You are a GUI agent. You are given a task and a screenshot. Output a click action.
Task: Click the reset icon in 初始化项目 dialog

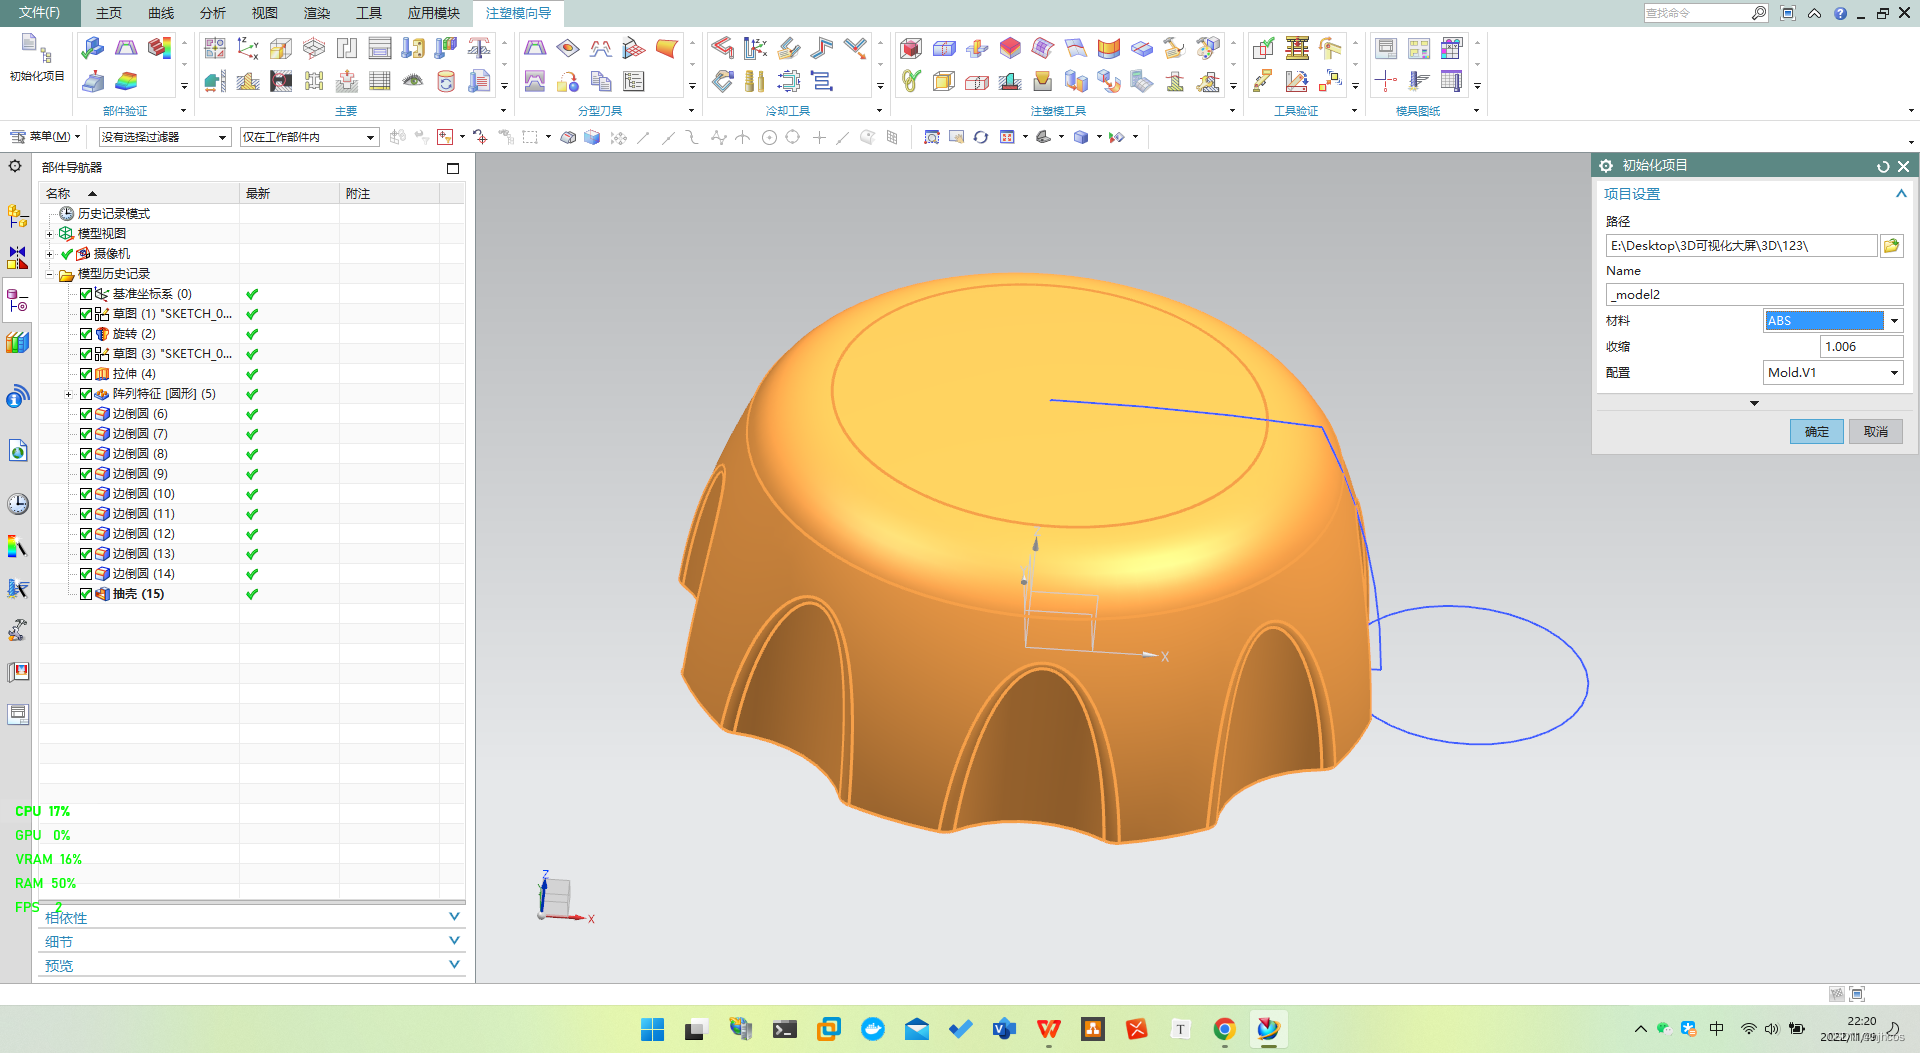point(1883,166)
